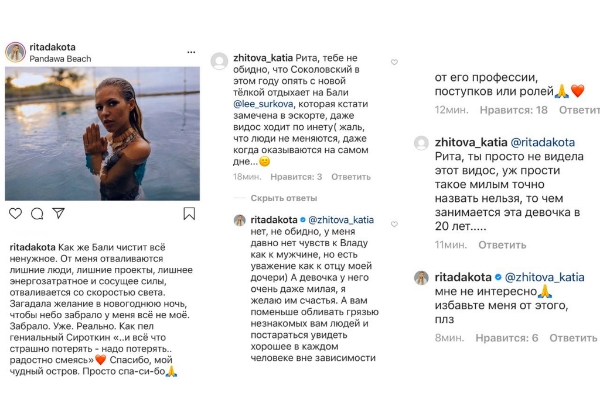
Task: Open the post photo of woman in water
Action: point(102,133)
